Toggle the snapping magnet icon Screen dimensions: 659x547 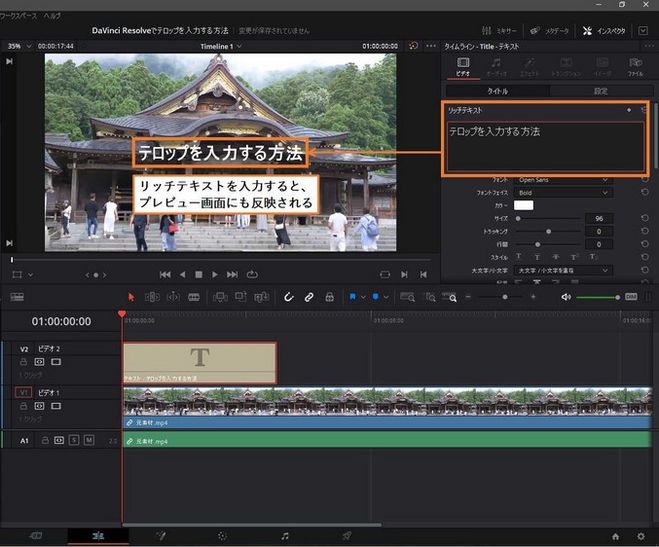pyautogui.click(x=288, y=297)
